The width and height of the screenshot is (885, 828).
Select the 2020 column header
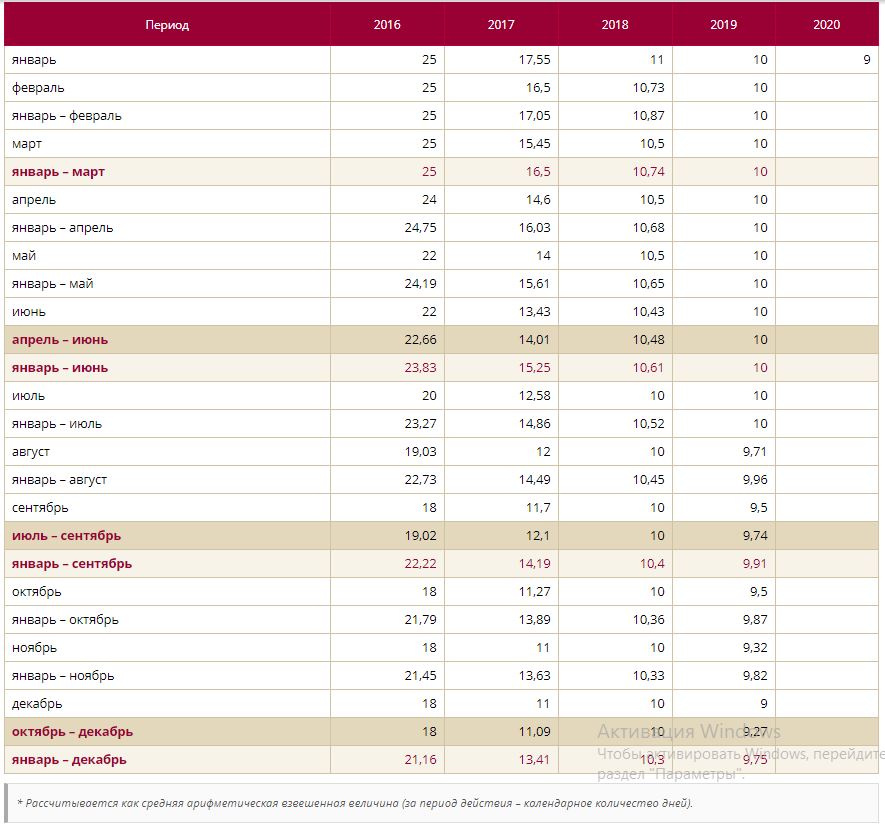pyautogui.click(x=827, y=25)
